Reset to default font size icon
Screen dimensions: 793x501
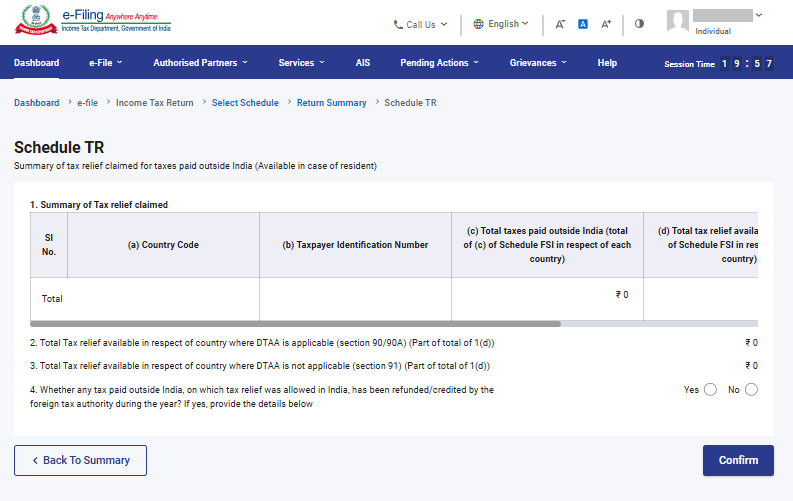[x=583, y=24]
